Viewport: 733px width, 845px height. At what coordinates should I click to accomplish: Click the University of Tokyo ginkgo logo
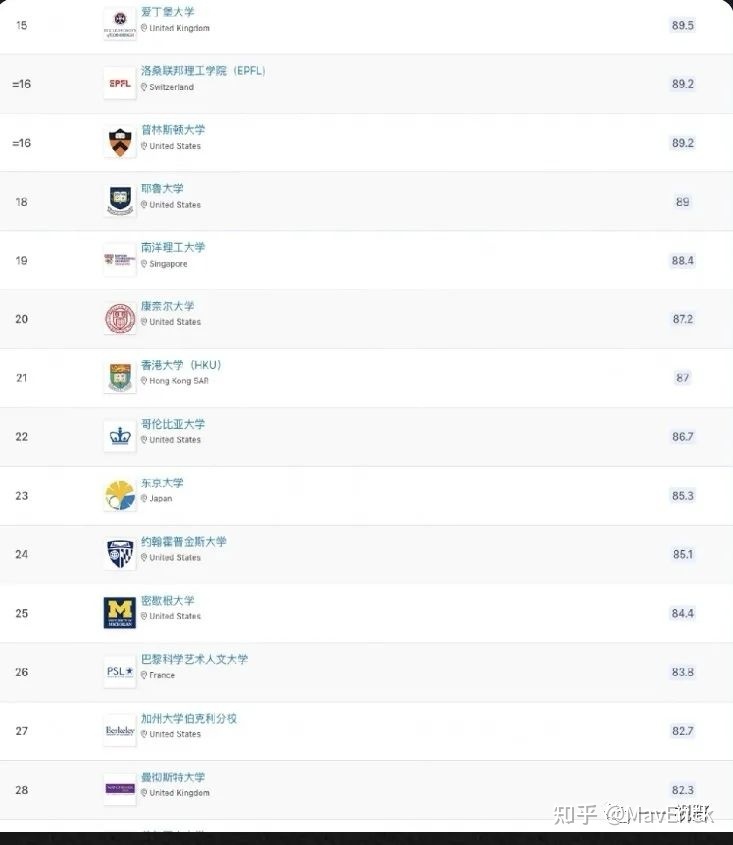120,495
